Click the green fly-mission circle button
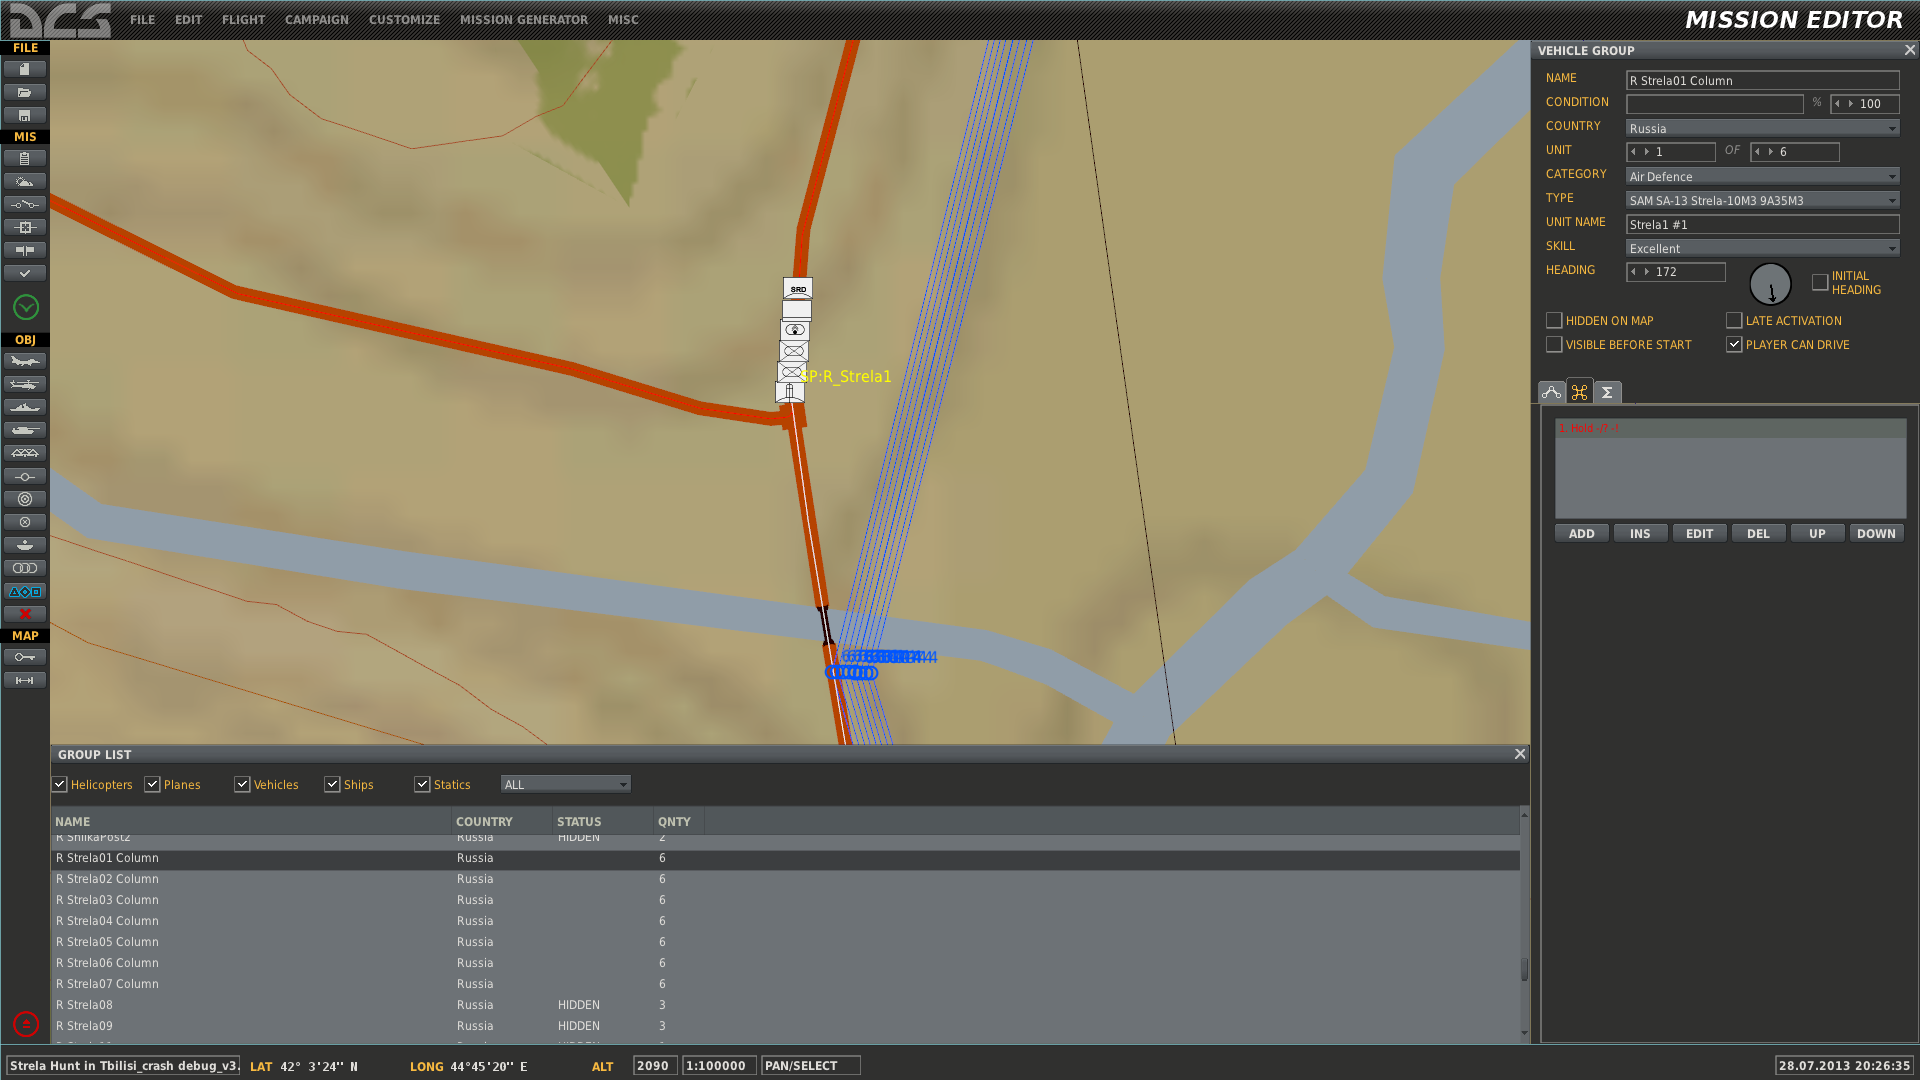This screenshot has height=1080, width=1920. [26, 307]
